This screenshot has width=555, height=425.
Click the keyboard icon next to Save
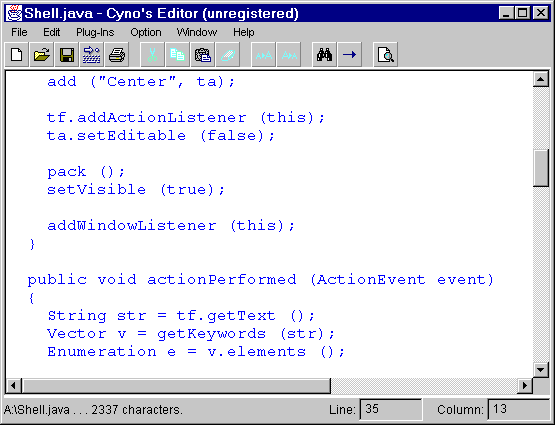[x=92, y=55]
